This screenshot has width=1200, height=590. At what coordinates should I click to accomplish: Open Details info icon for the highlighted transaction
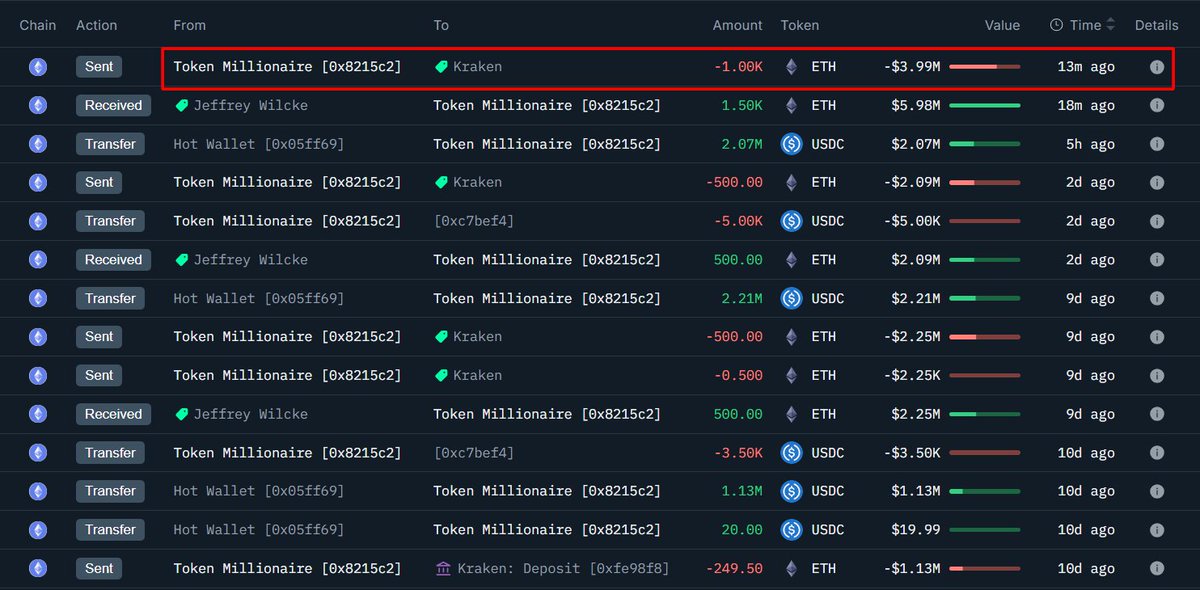point(1157,66)
